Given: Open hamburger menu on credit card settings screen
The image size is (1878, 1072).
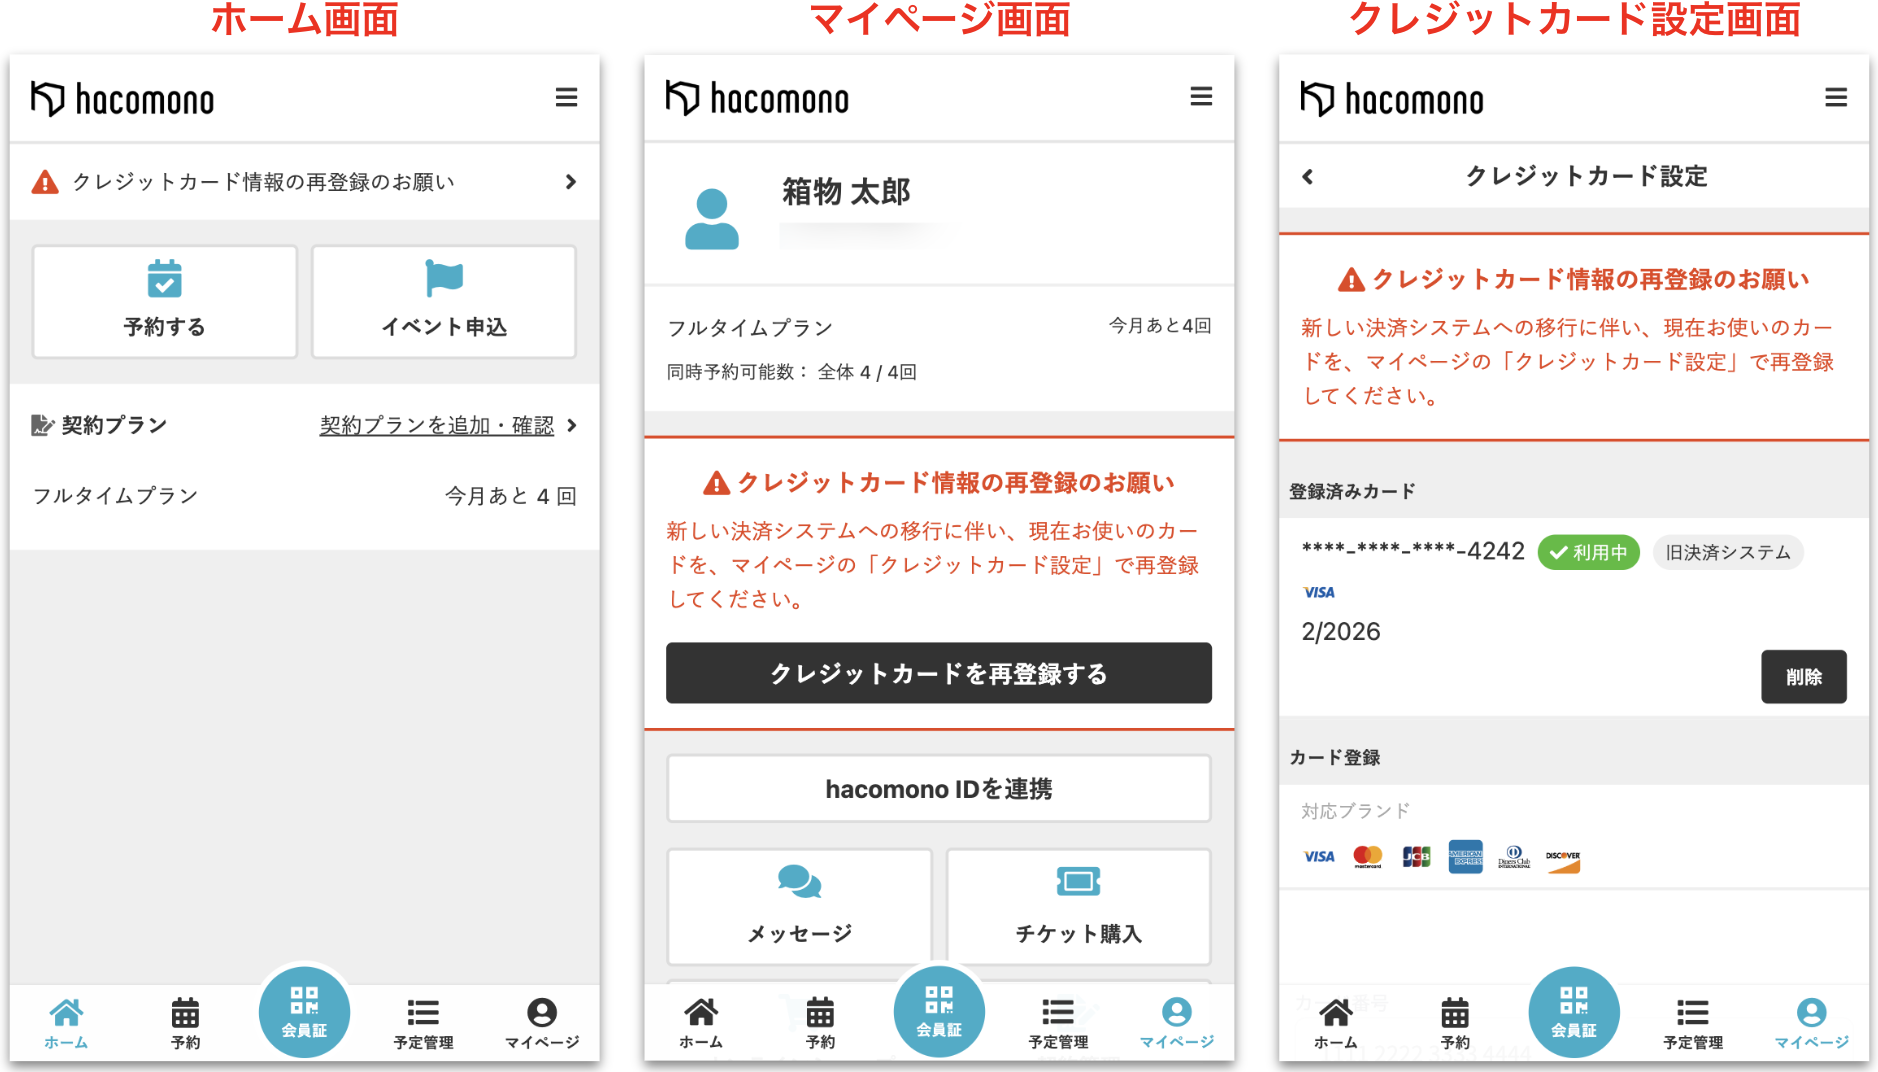Looking at the screenshot, I should [1835, 98].
